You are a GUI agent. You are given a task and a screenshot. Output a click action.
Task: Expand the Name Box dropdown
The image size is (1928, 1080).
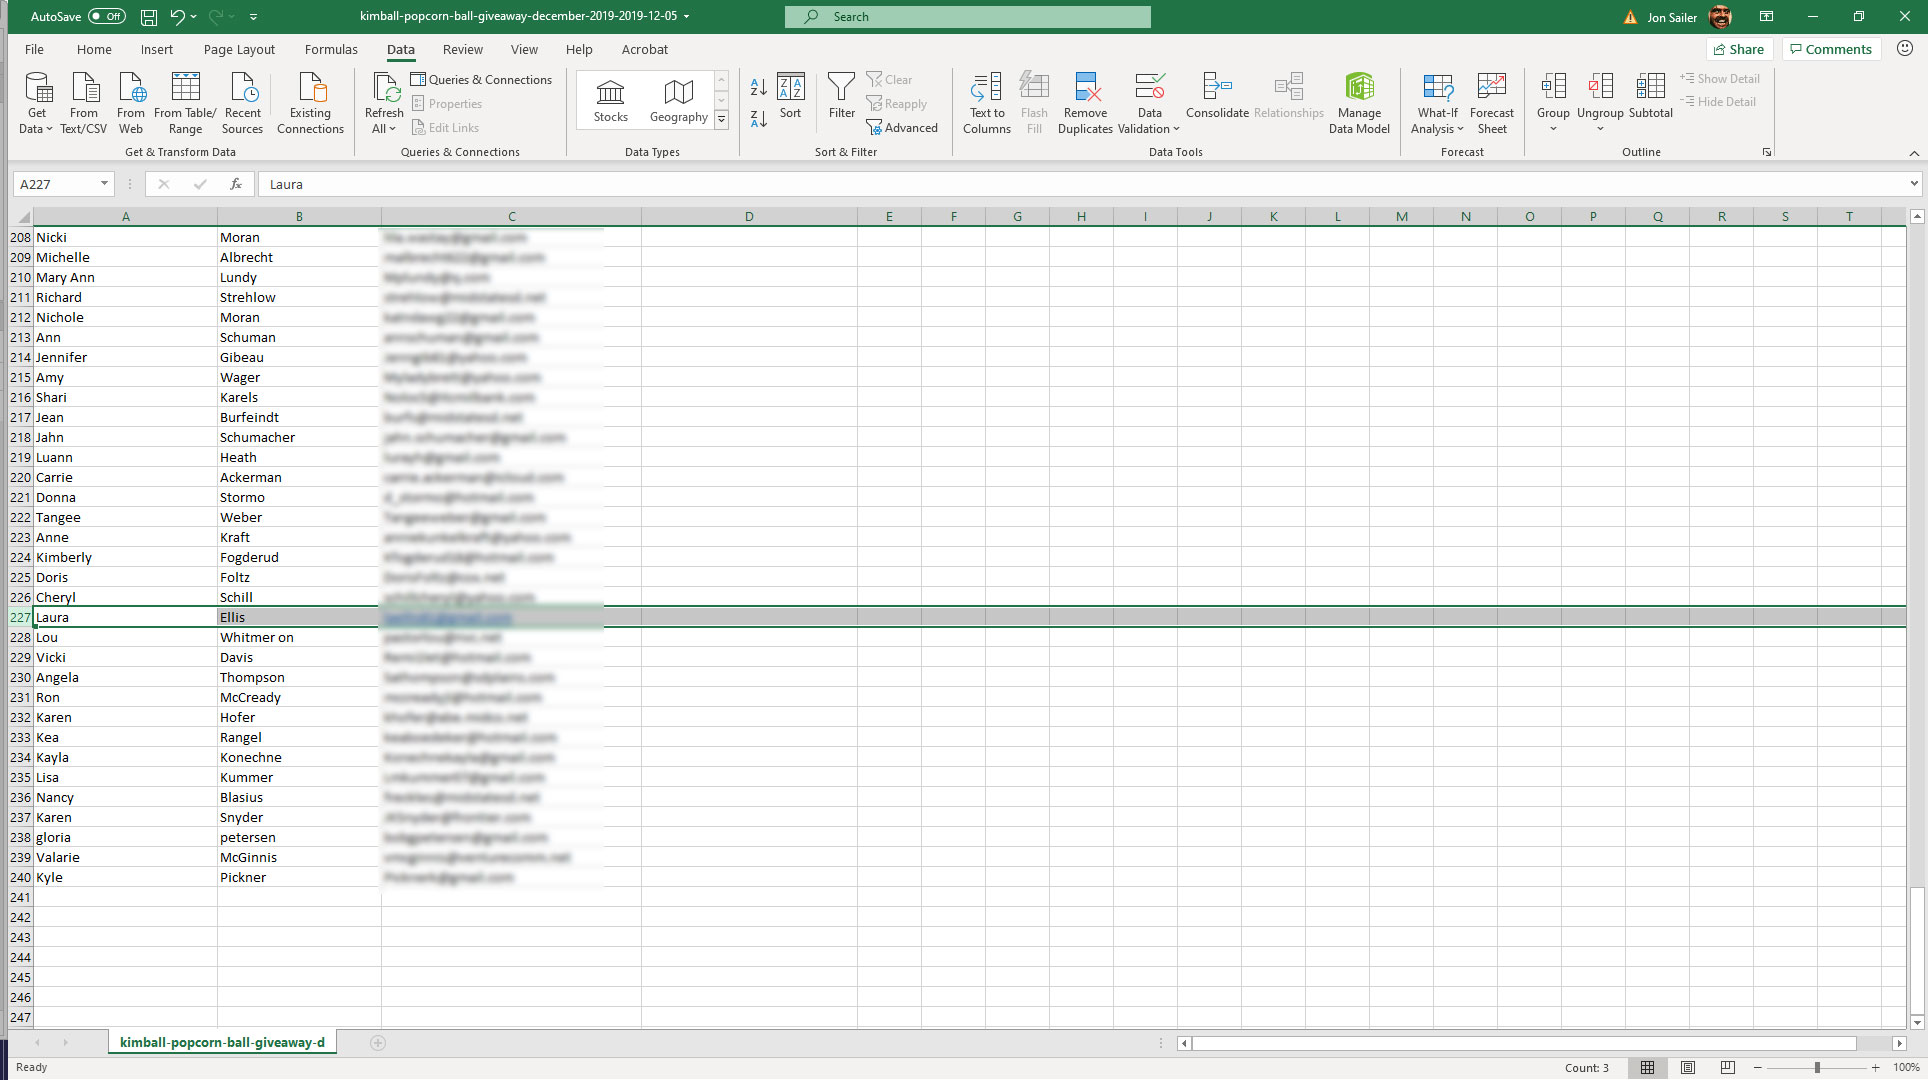(104, 184)
